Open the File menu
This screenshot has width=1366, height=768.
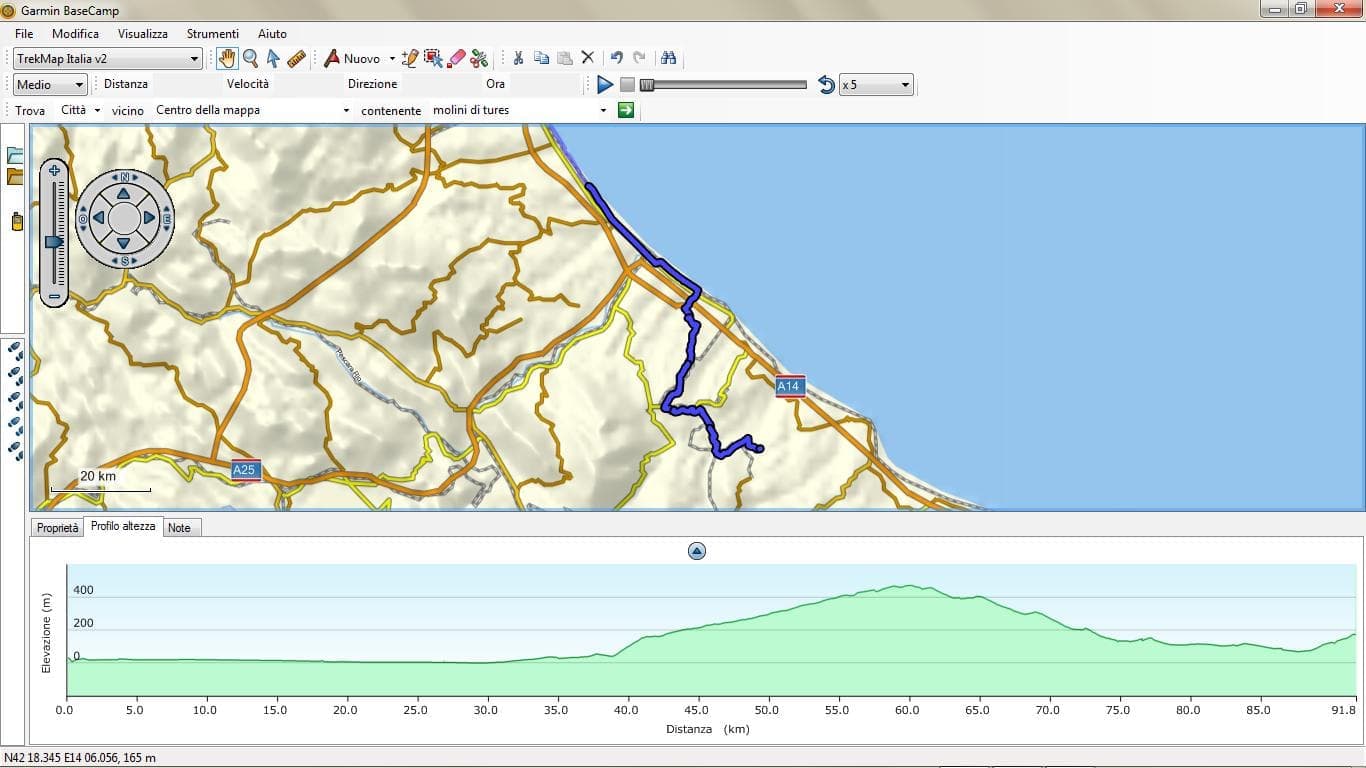click(24, 34)
